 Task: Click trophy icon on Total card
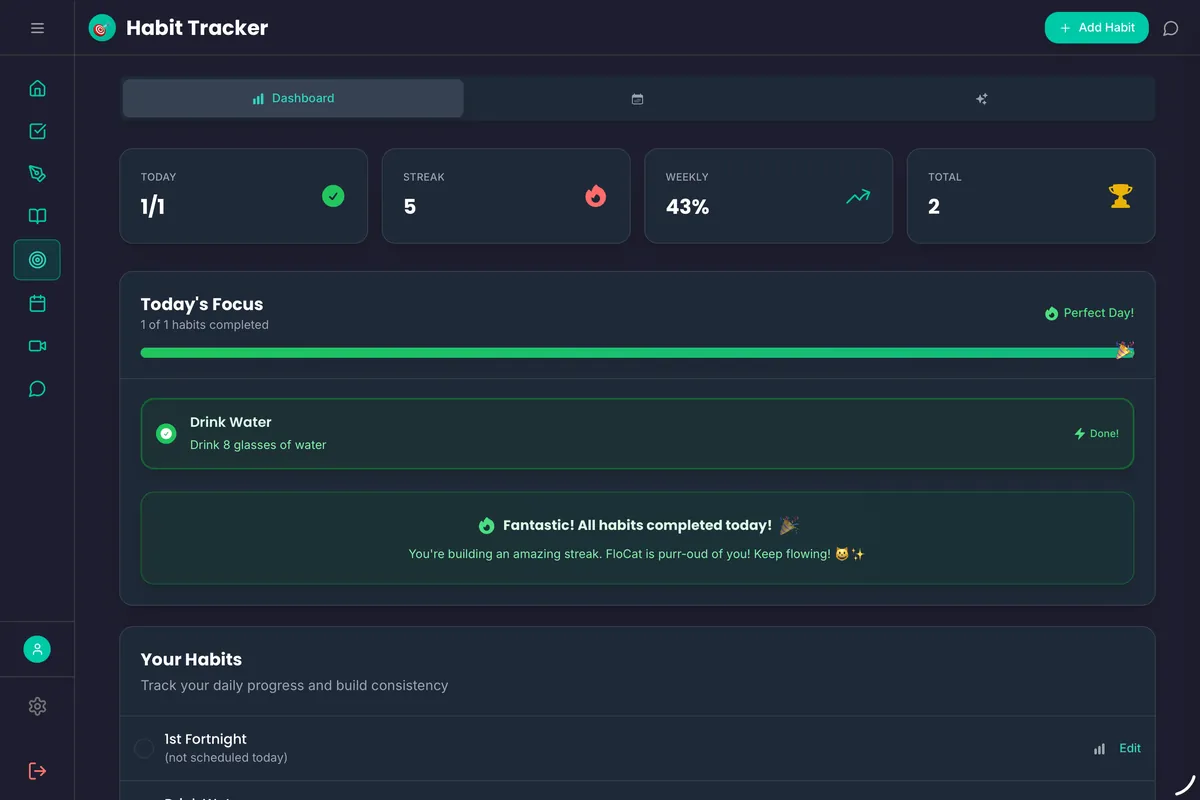(x=1120, y=196)
